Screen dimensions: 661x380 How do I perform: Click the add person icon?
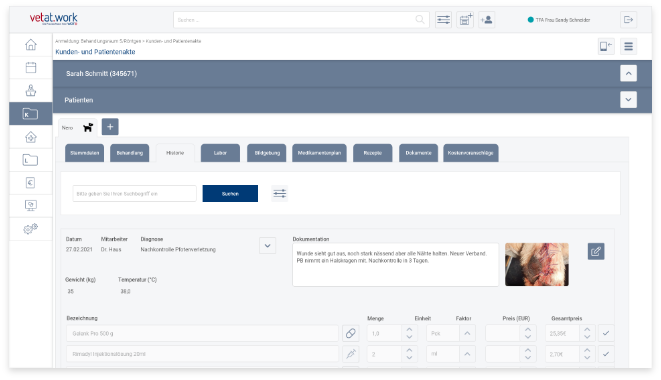coord(486,20)
